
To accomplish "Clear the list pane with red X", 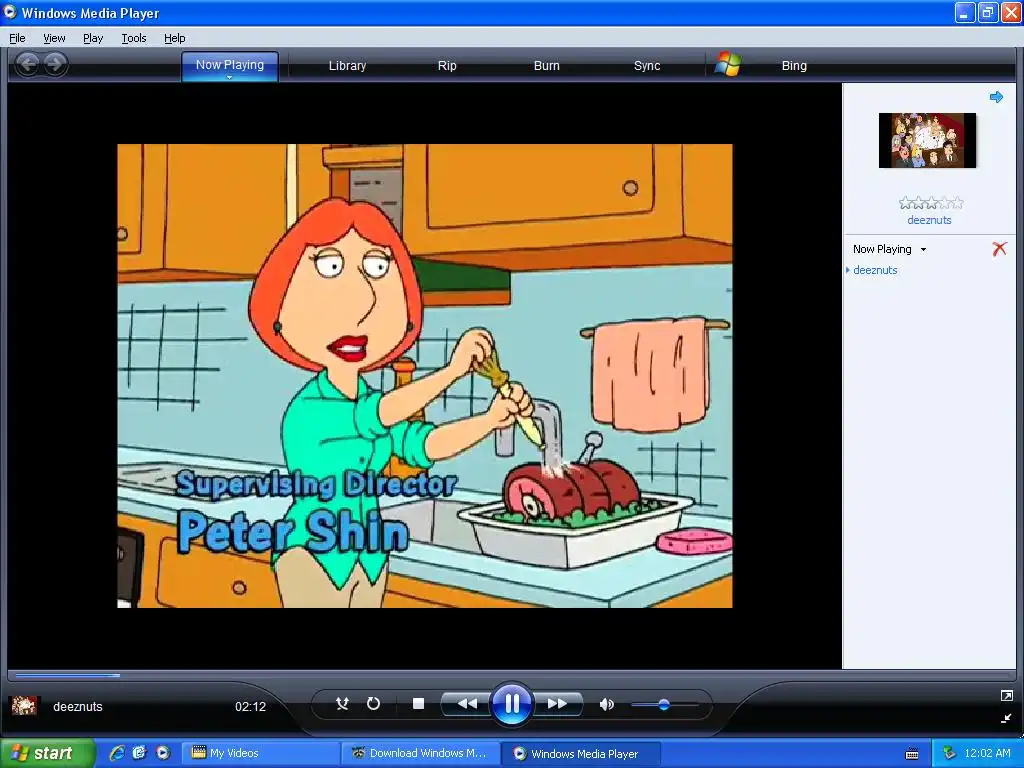I will [x=999, y=249].
